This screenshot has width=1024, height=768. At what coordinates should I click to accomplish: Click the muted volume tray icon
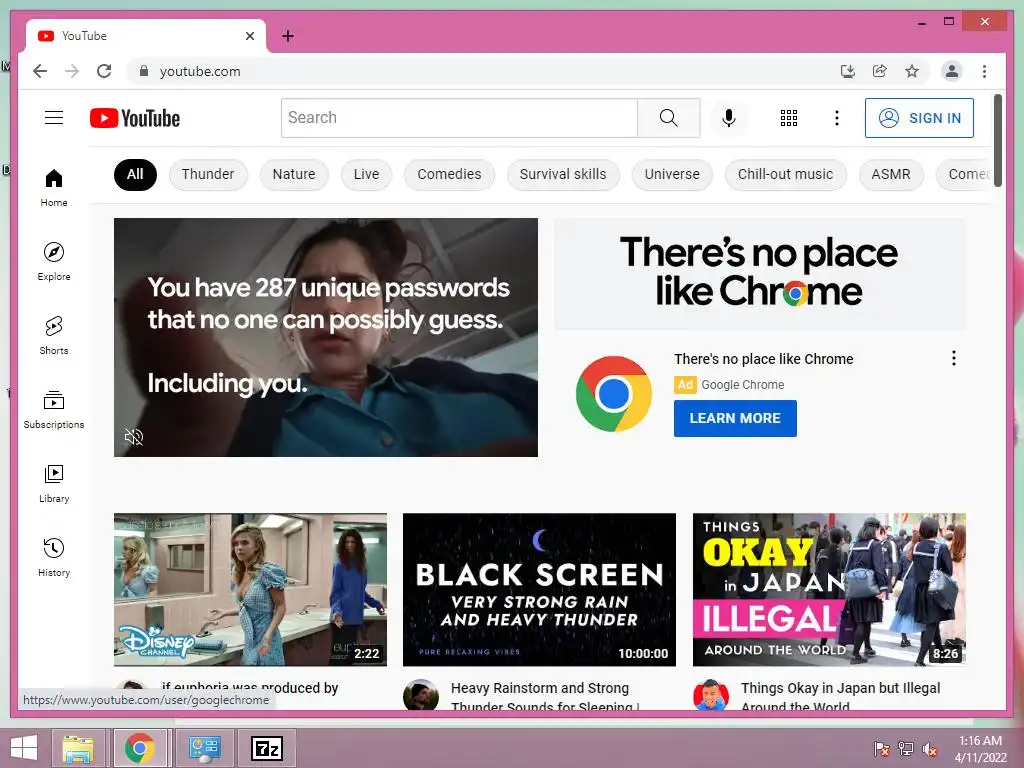(x=929, y=748)
